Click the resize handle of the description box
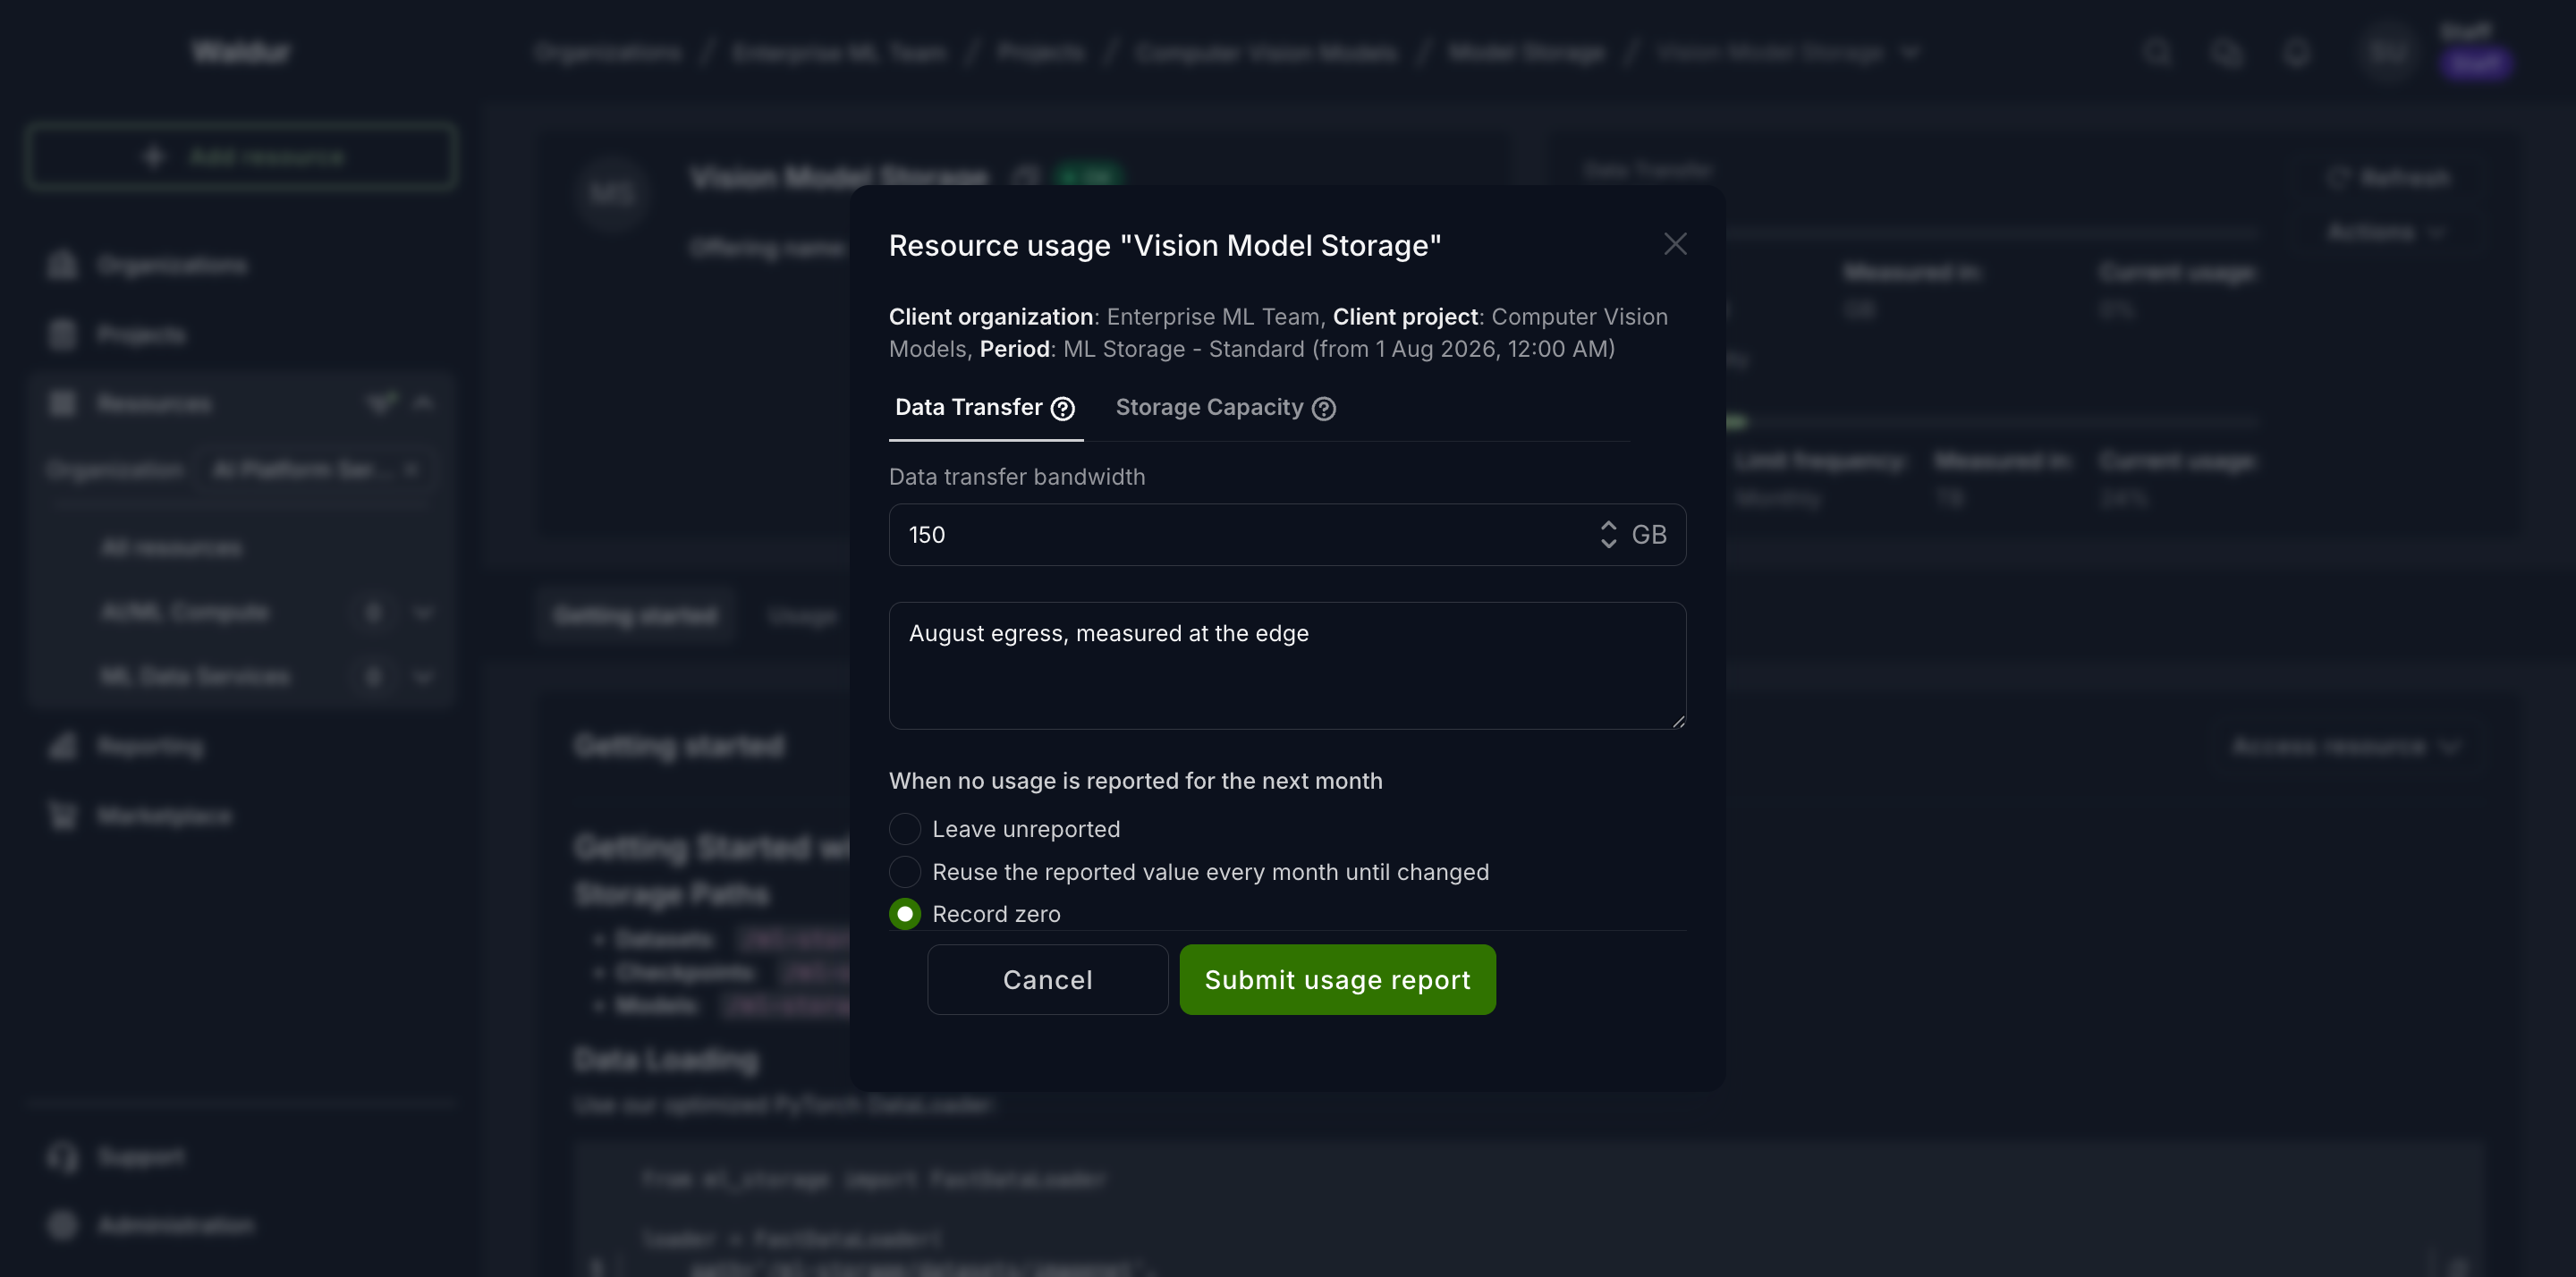2576x1277 pixels. coord(1678,721)
